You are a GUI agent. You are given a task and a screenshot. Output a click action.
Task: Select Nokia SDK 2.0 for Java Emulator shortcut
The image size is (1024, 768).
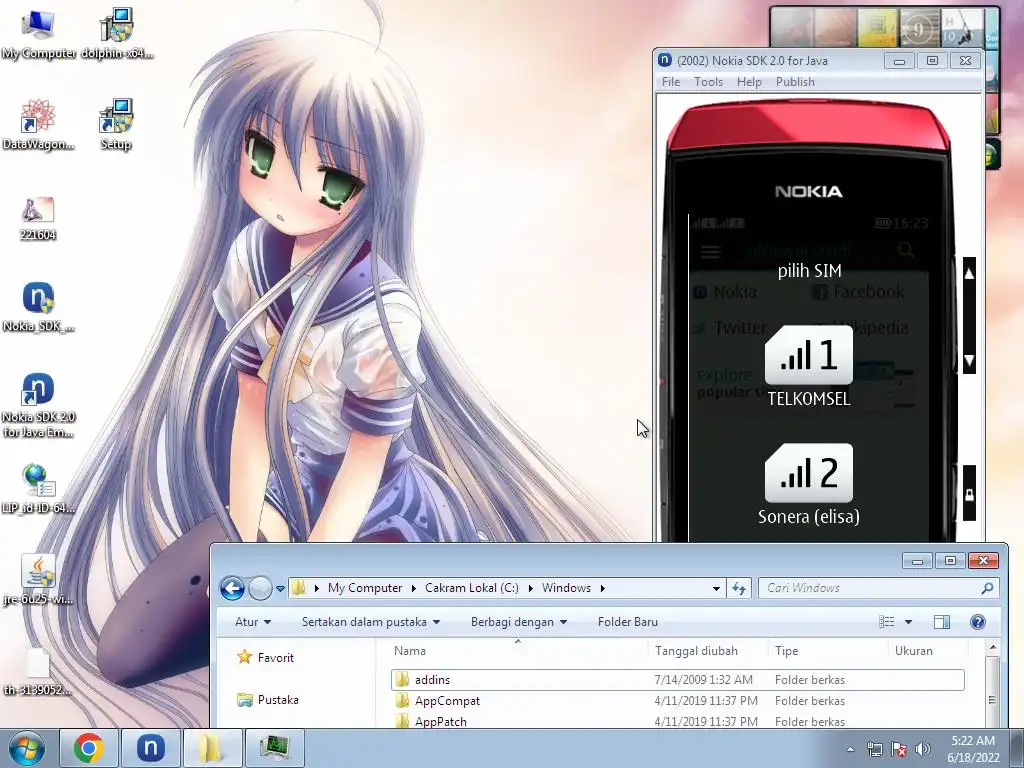point(38,406)
